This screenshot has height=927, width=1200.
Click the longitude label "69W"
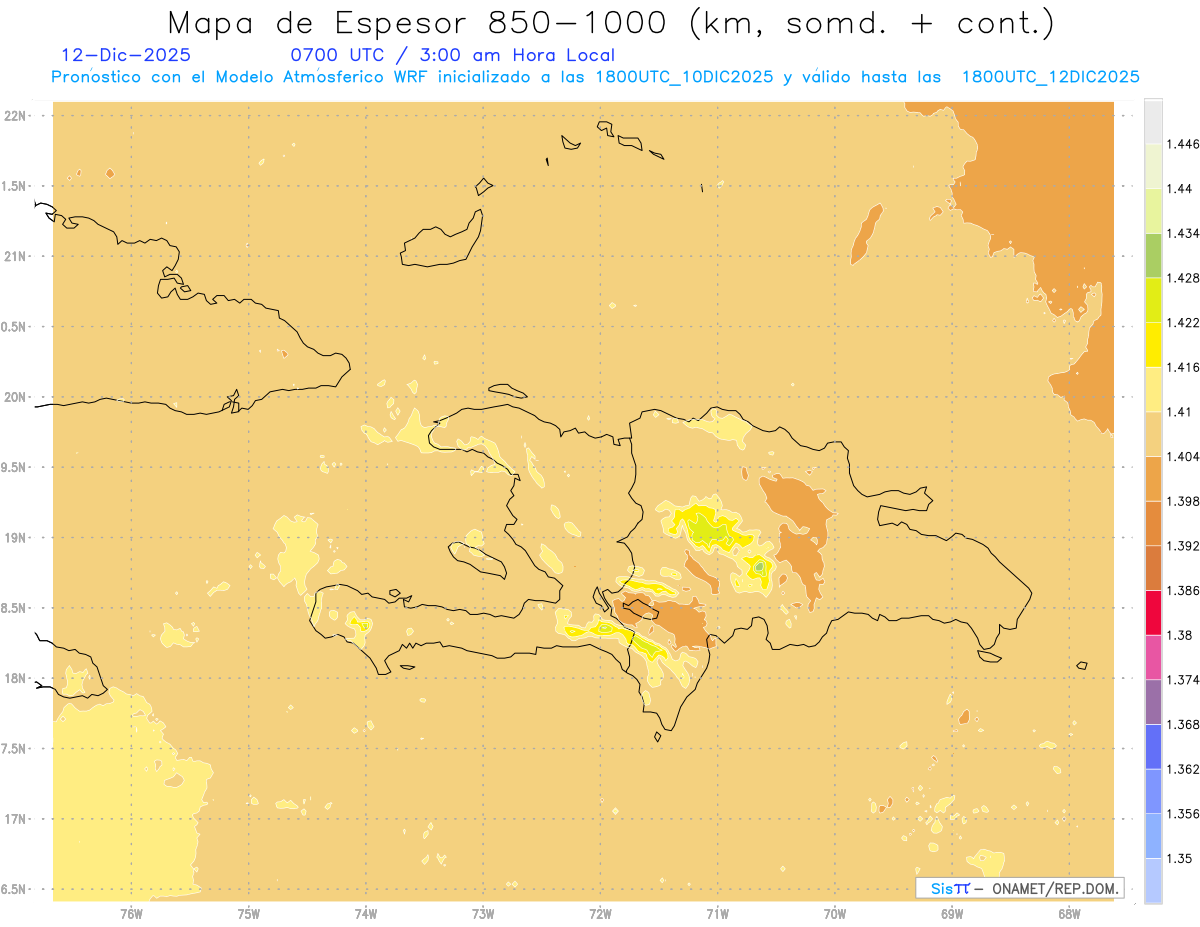952,914
